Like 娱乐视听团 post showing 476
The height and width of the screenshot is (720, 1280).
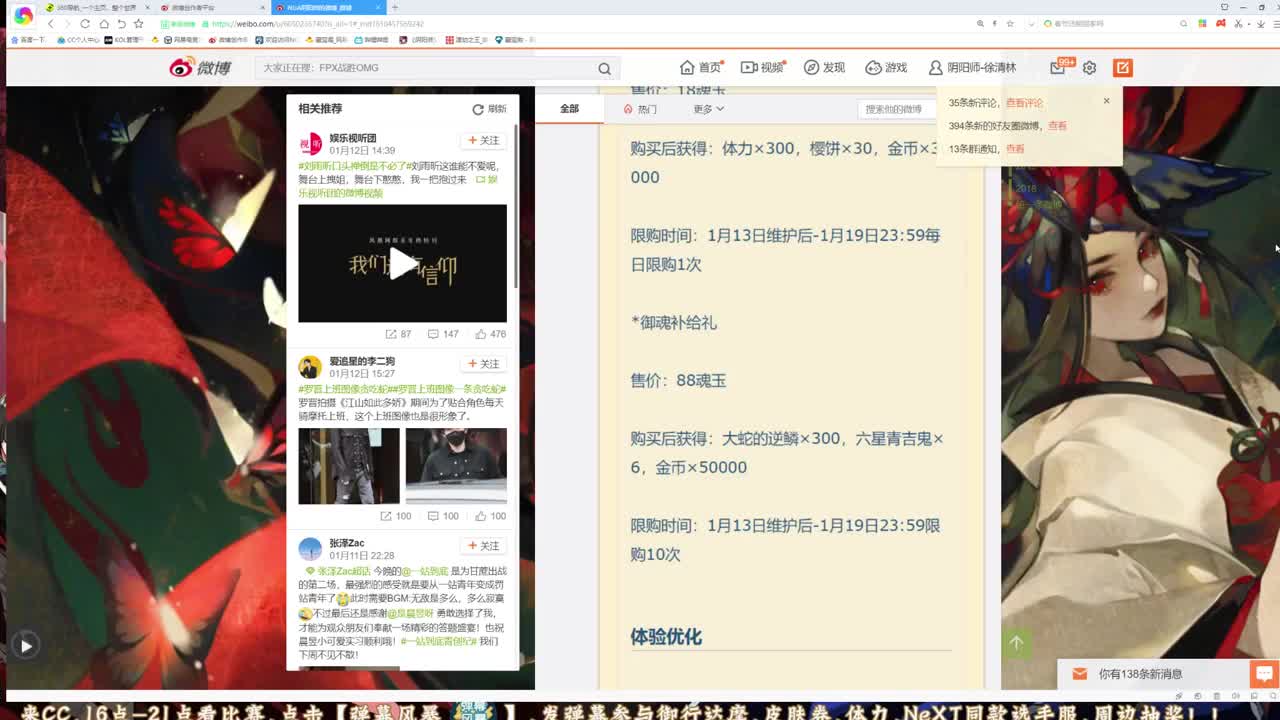click(x=491, y=334)
